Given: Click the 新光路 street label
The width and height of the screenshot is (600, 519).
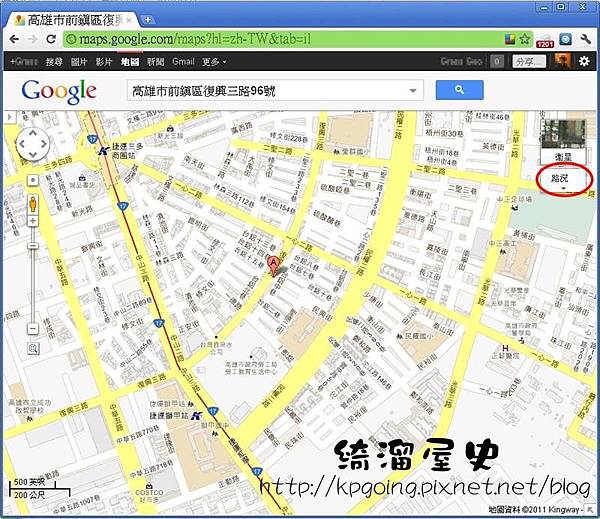Looking at the screenshot, I should [x=82, y=210].
